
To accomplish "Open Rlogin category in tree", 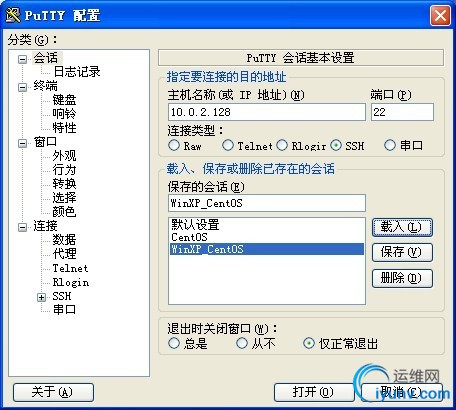I will pos(71,282).
